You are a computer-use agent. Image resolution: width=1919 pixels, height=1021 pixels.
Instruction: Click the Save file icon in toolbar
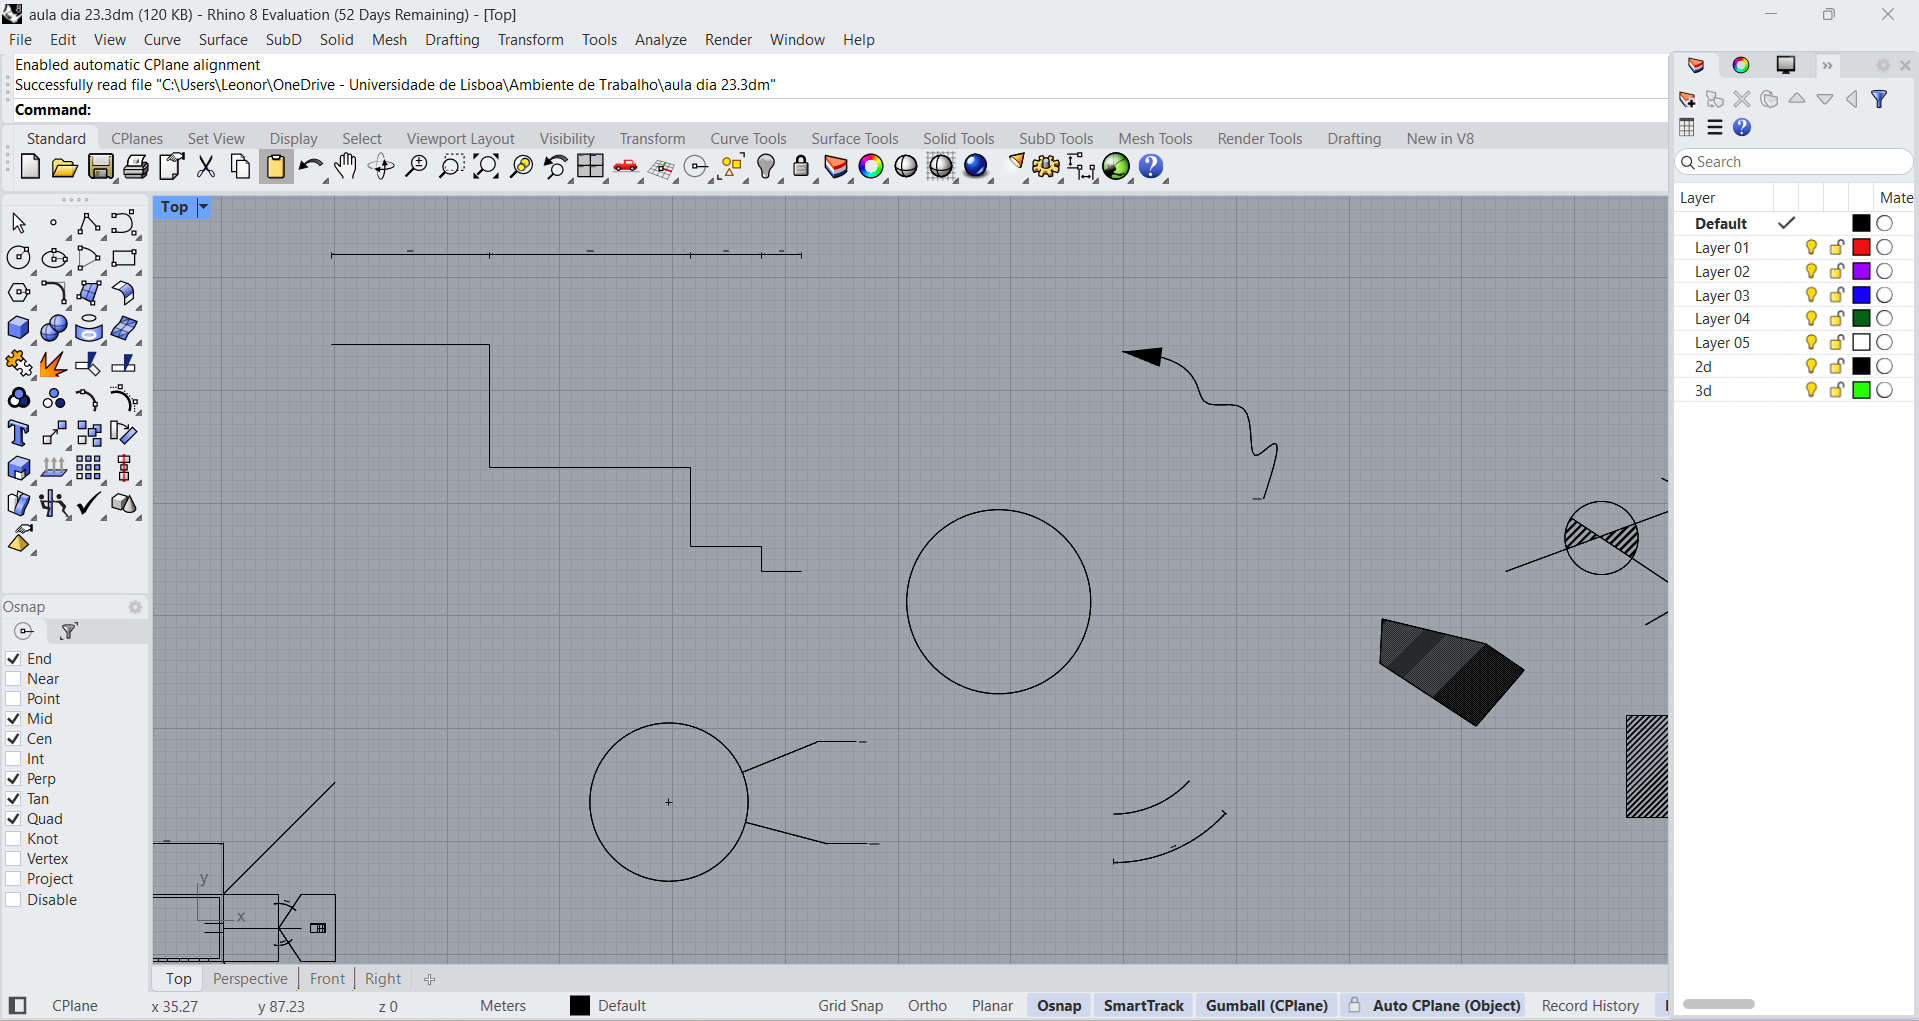pyautogui.click(x=100, y=167)
